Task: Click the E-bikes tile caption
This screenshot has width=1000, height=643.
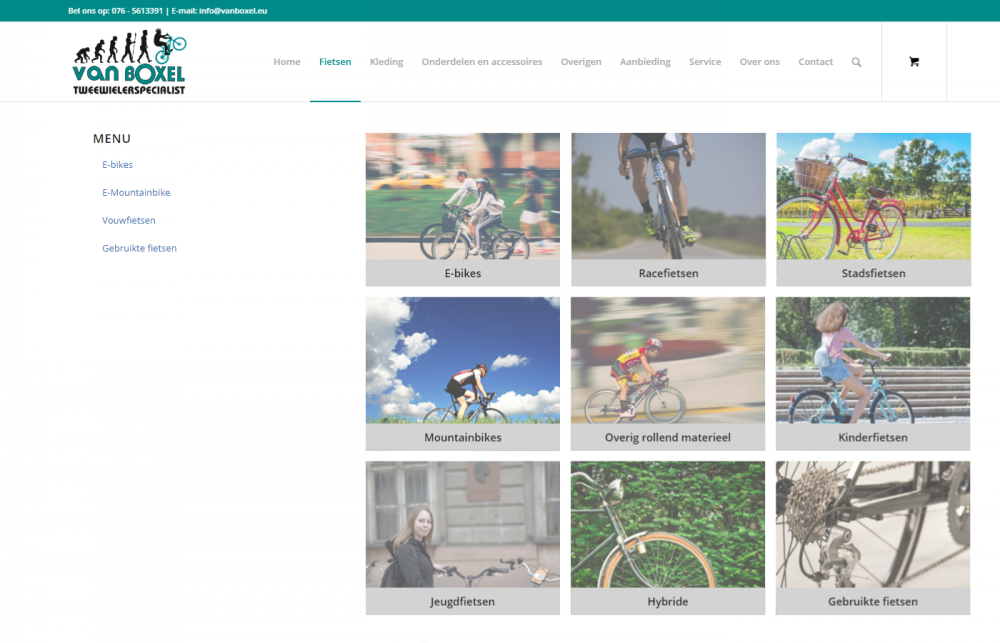Action: 462,273
